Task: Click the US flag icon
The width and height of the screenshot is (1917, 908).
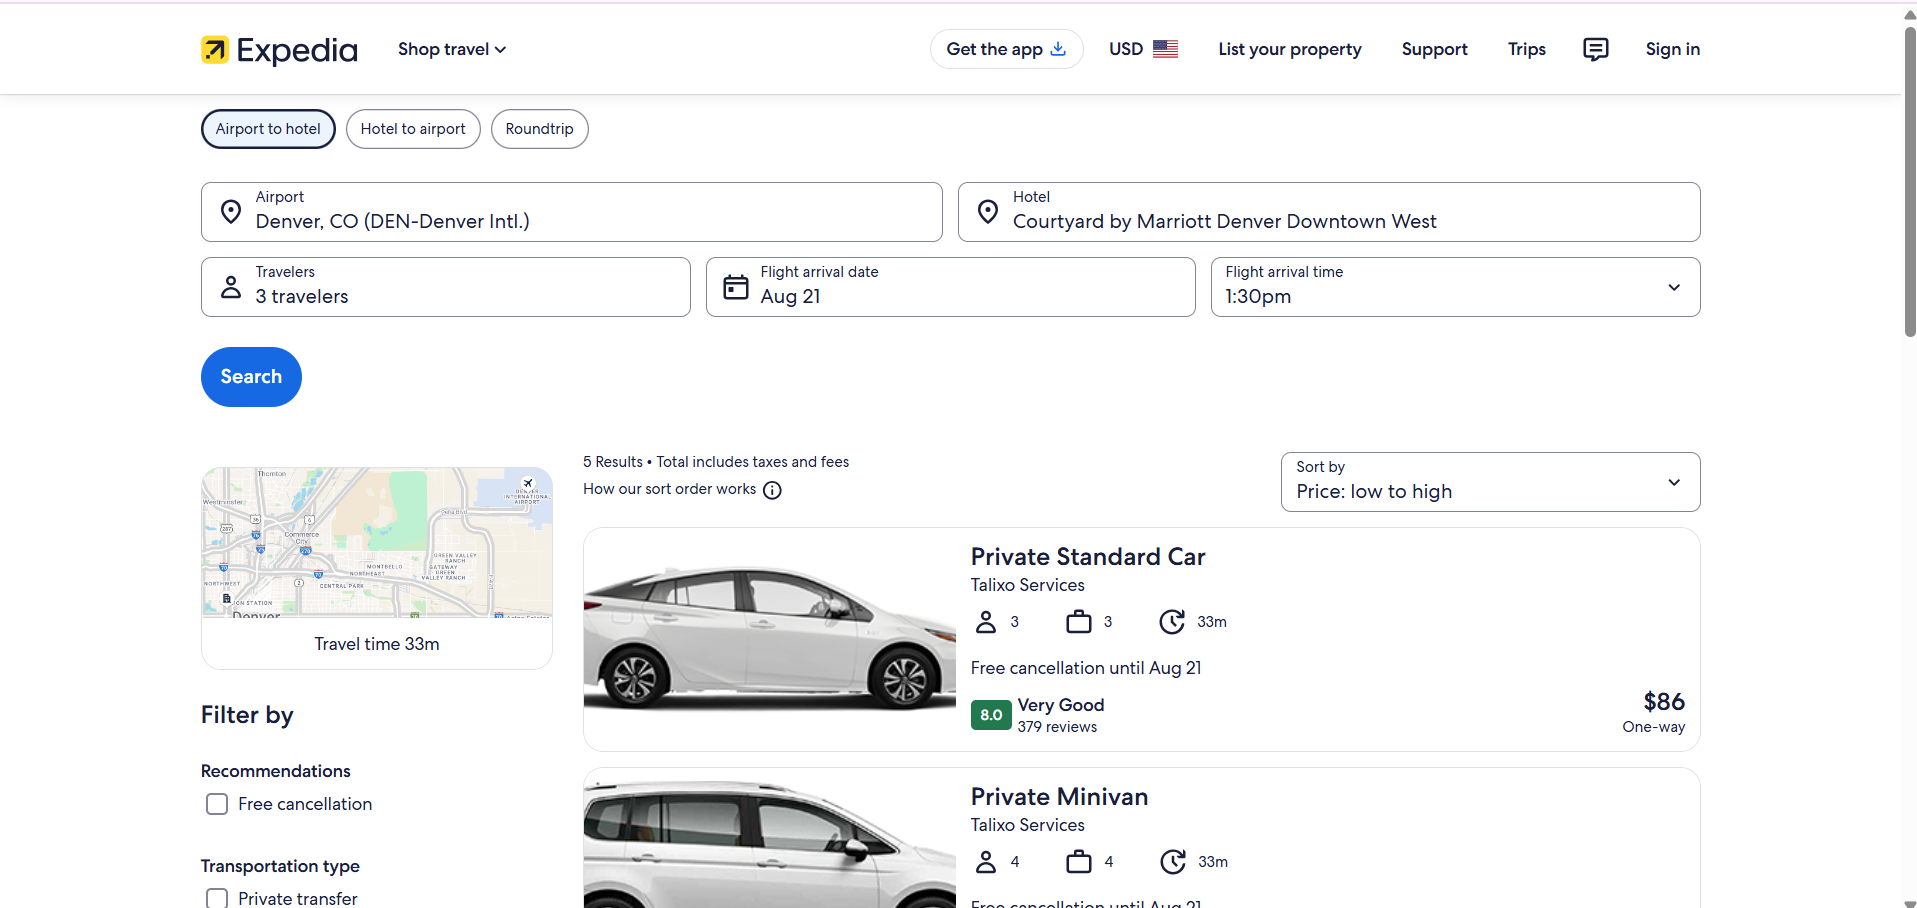Action: click(1165, 49)
